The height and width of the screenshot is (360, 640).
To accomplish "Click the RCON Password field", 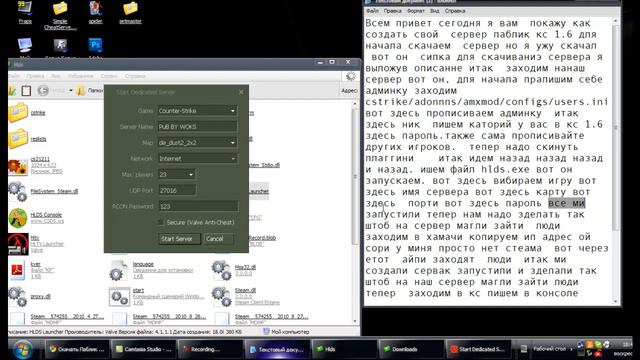I will pos(198,207).
